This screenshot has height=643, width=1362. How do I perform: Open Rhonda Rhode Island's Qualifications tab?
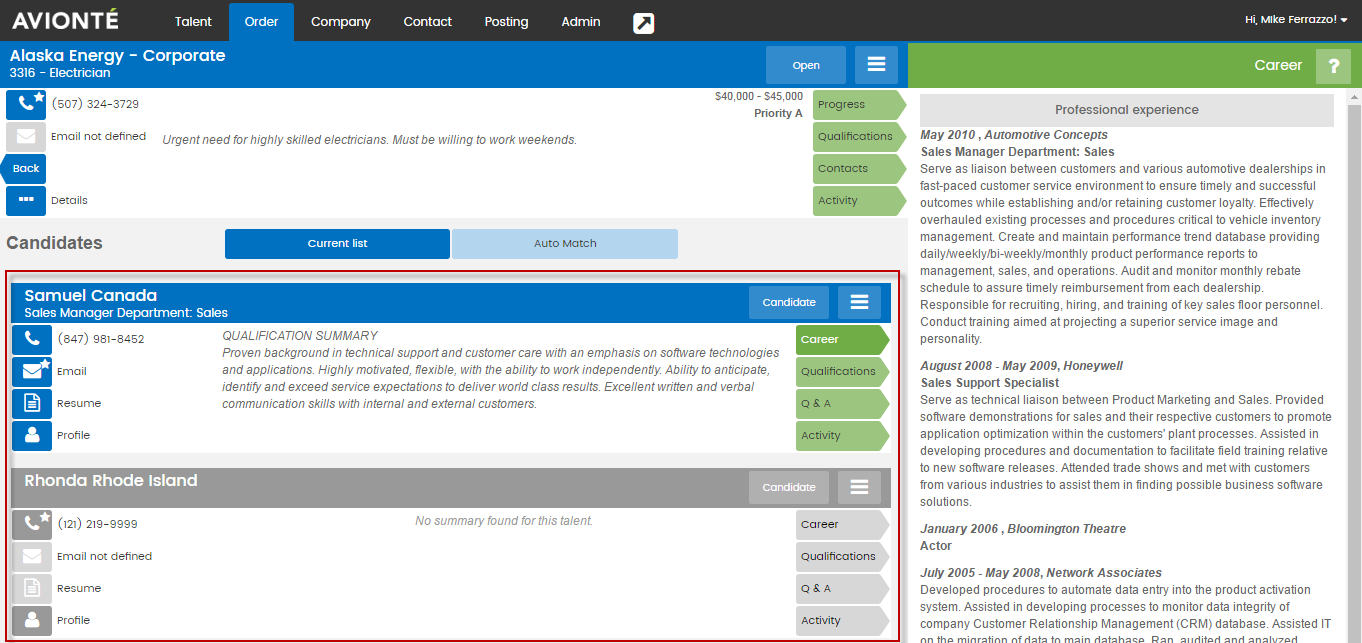pyautogui.click(x=842, y=556)
